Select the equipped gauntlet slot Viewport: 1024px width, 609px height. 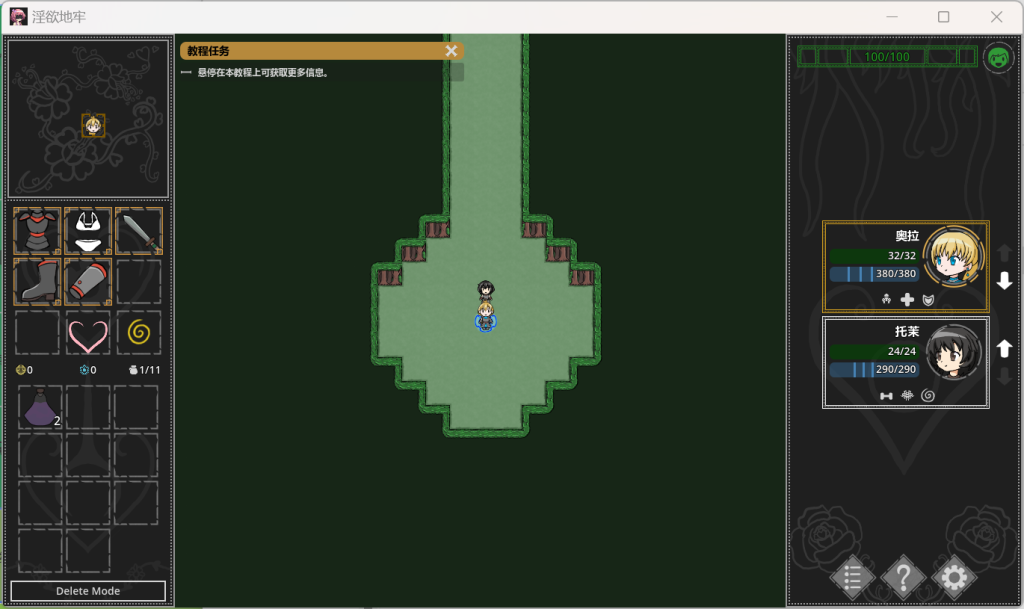88,282
